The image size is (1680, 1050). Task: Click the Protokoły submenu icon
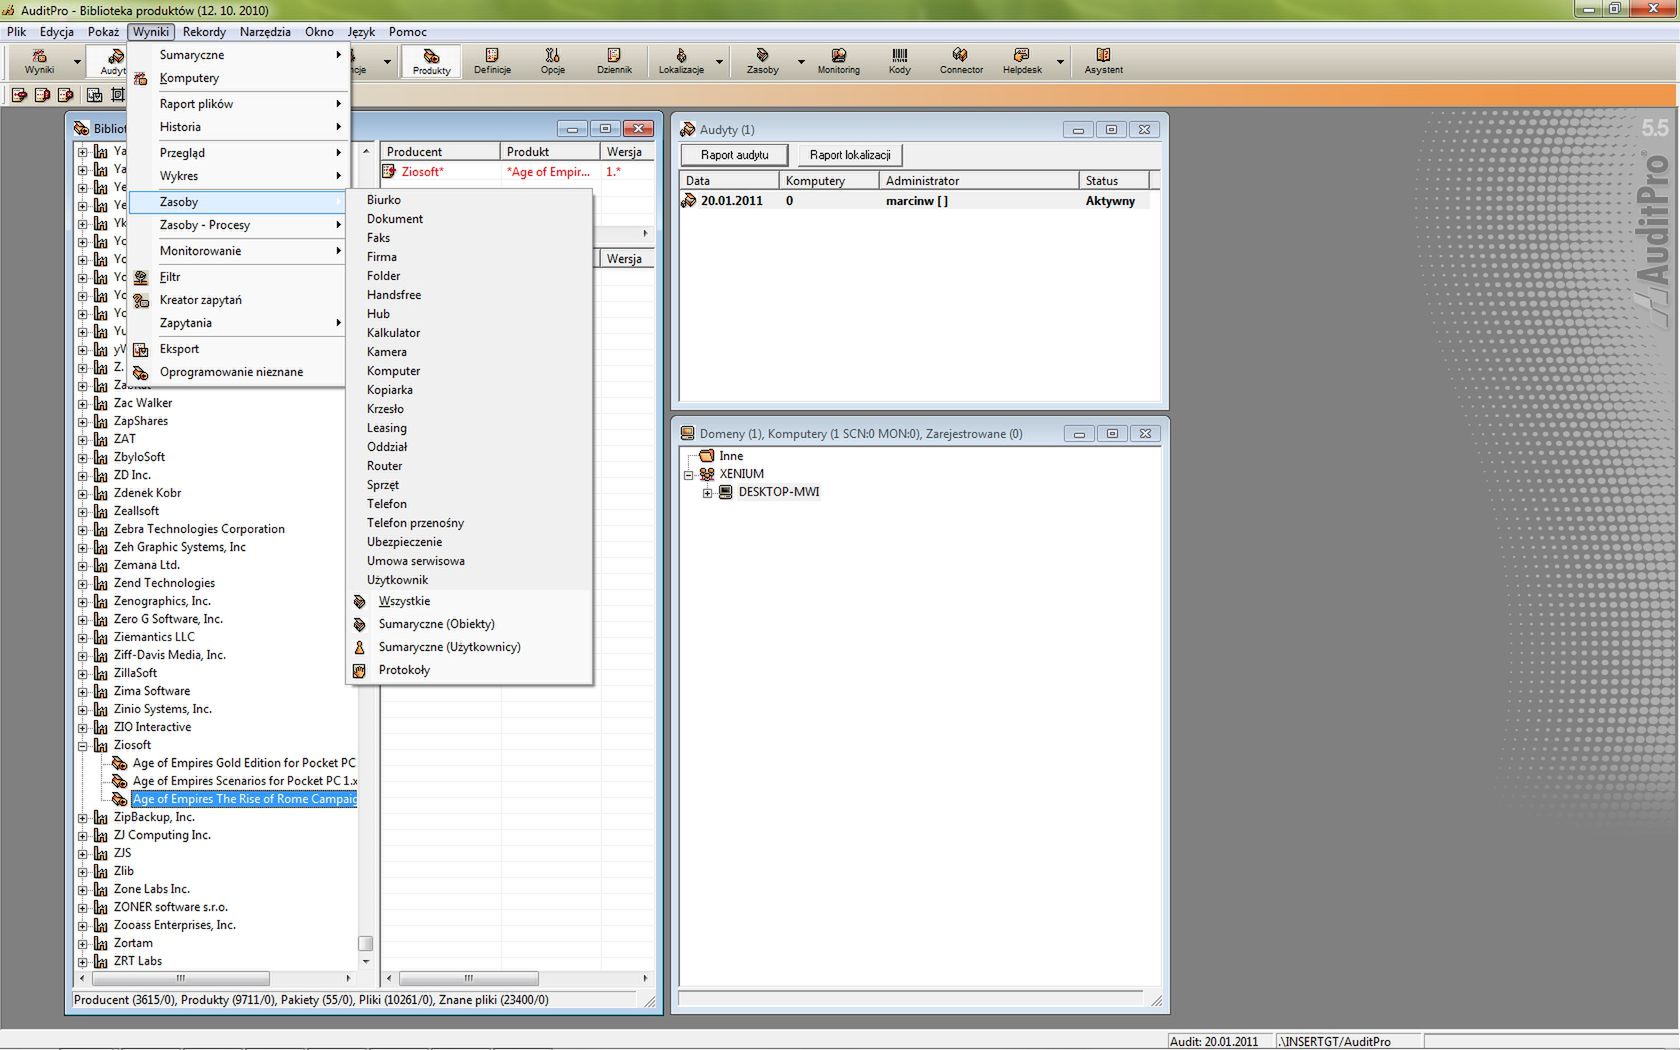coord(359,670)
